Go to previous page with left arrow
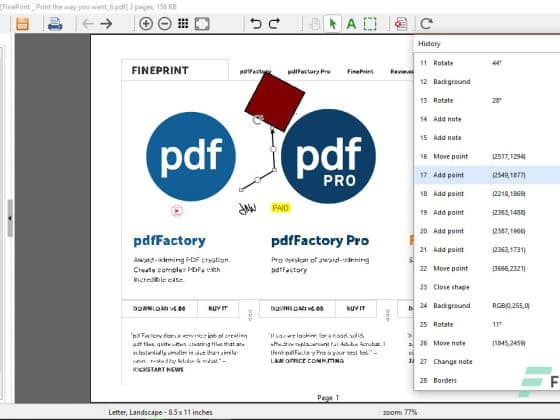 pos(88,24)
